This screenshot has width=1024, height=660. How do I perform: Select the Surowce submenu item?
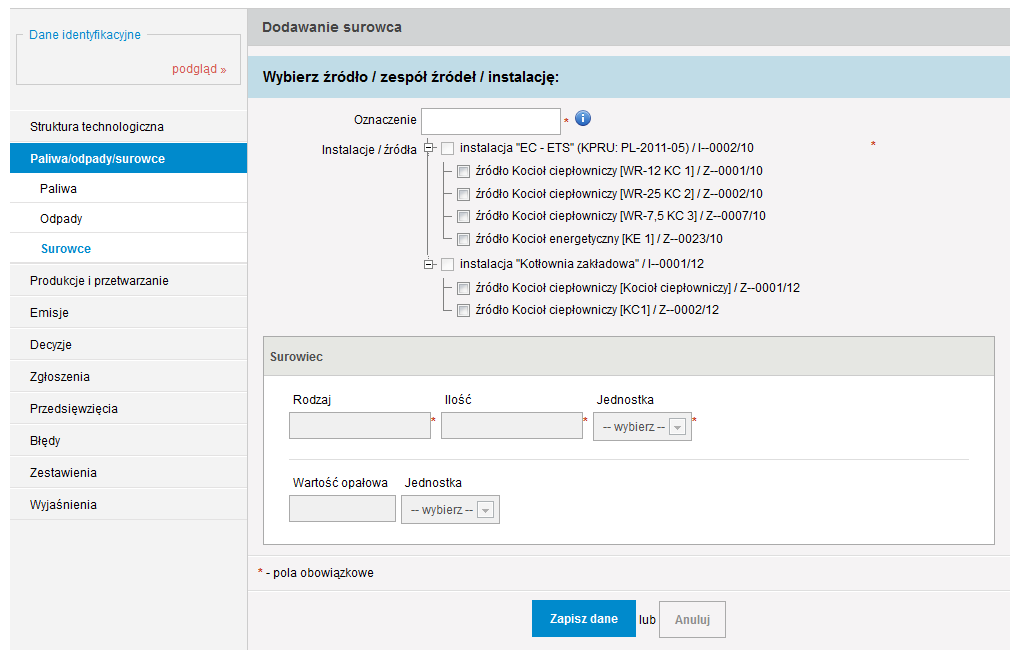(x=129, y=249)
